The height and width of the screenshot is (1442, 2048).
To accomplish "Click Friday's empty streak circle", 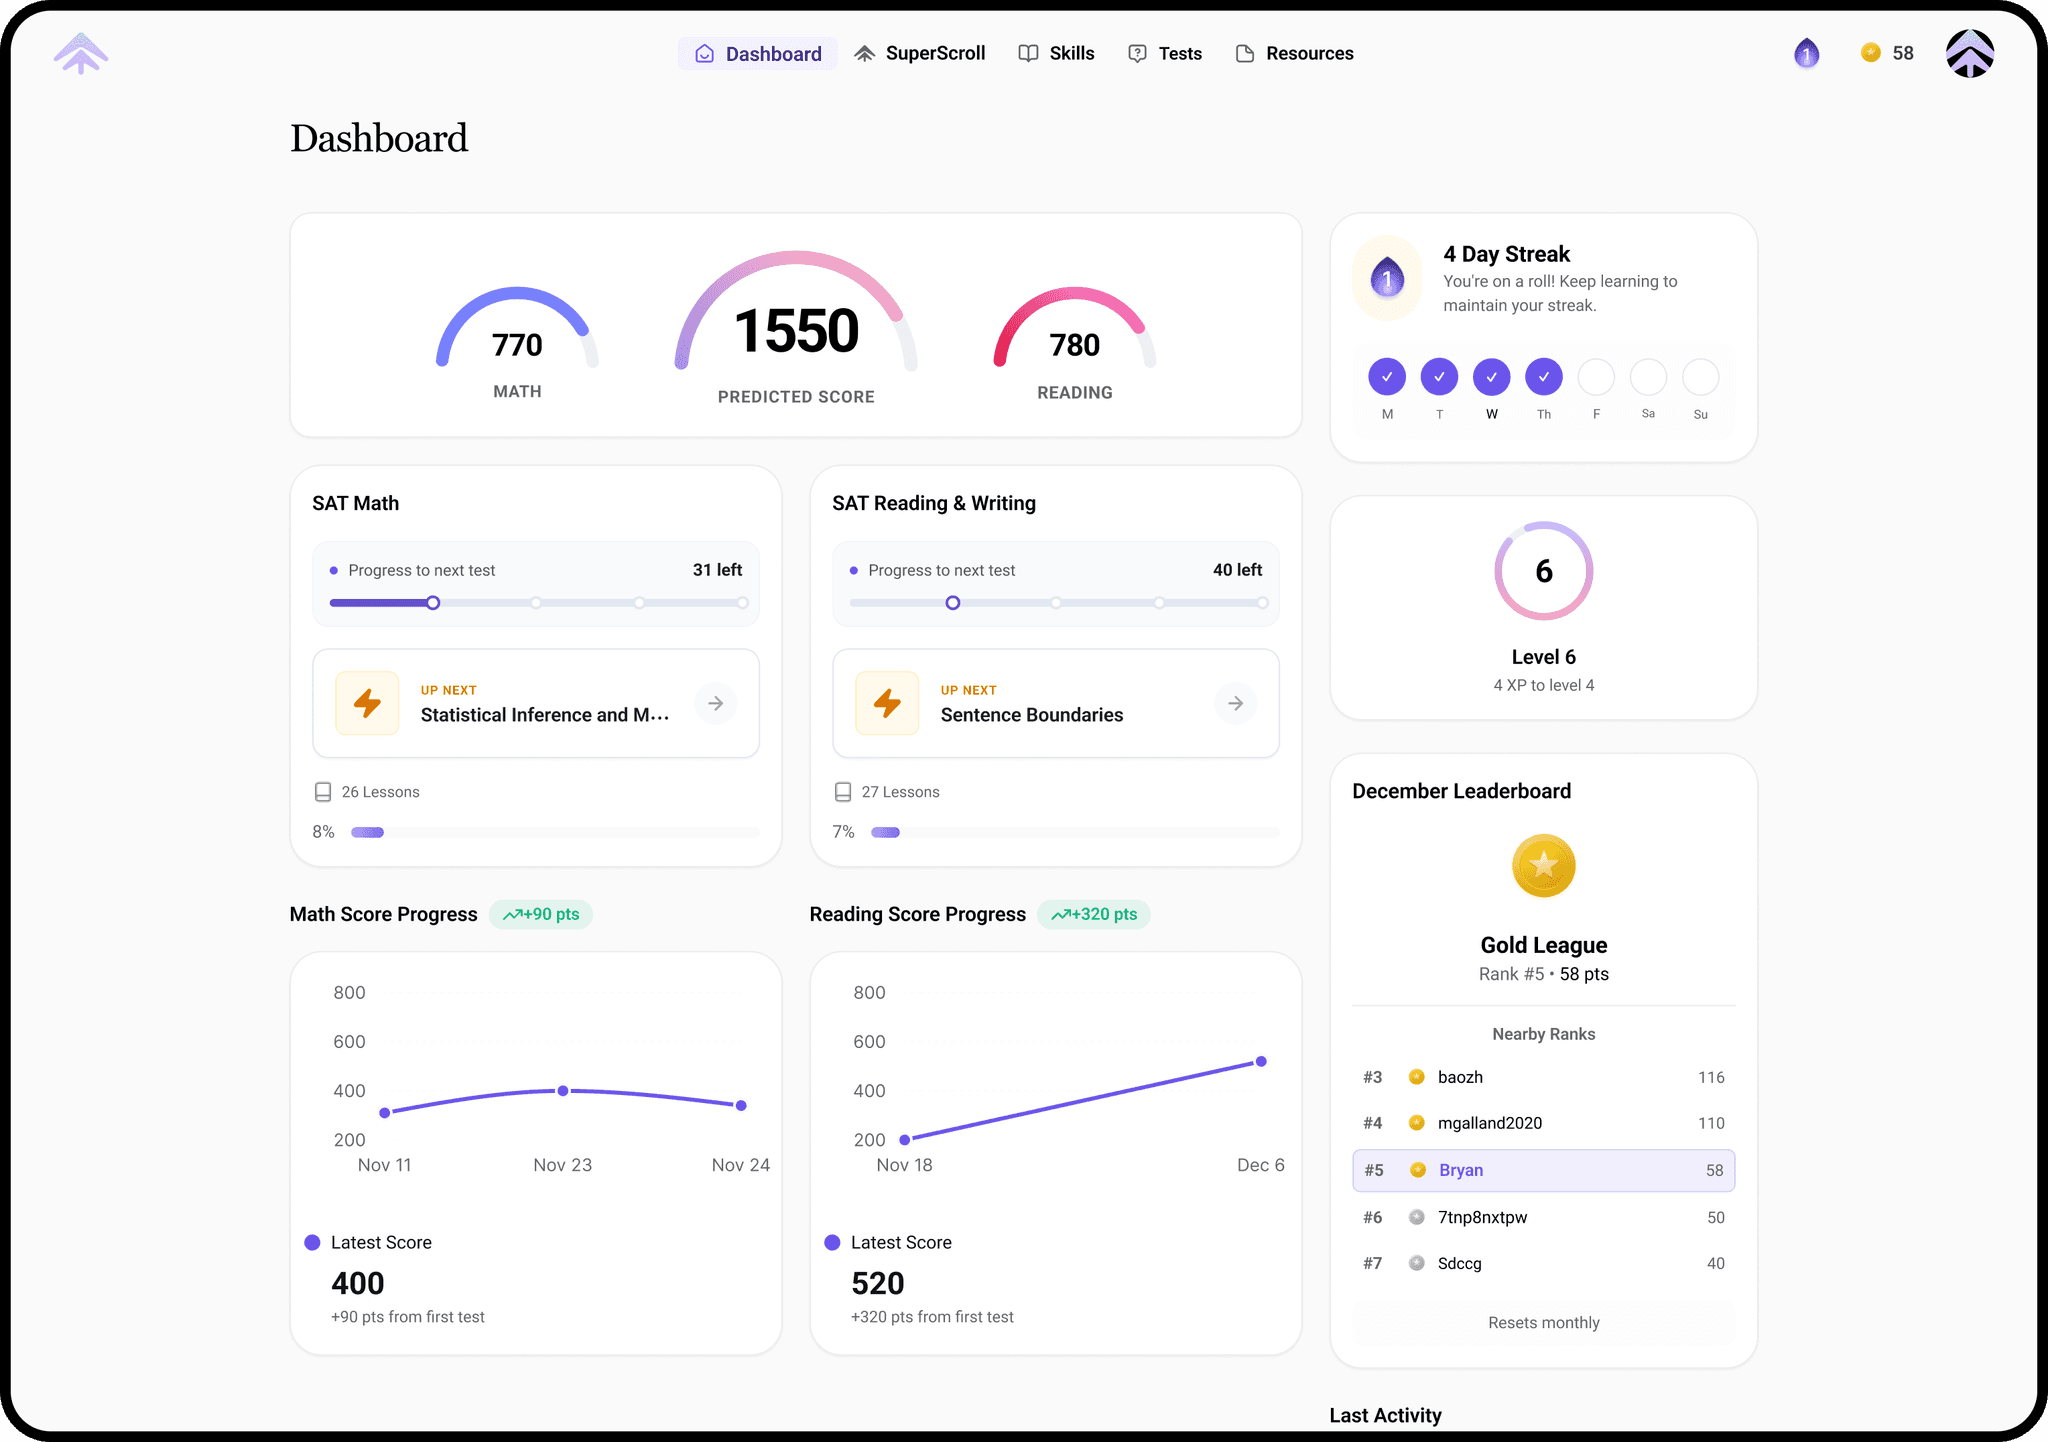I will pos(1596,377).
